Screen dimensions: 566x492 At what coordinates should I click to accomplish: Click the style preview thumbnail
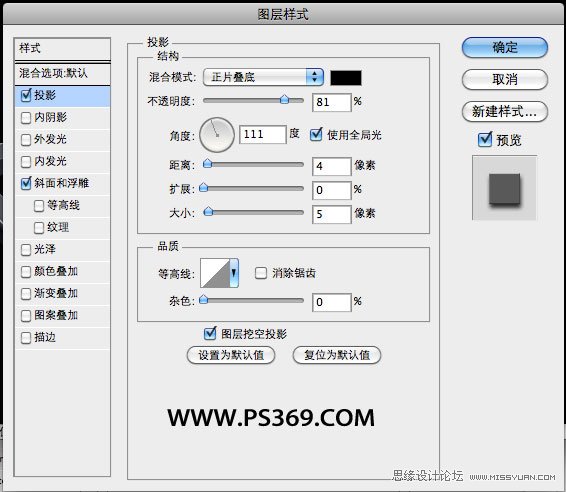point(505,188)
